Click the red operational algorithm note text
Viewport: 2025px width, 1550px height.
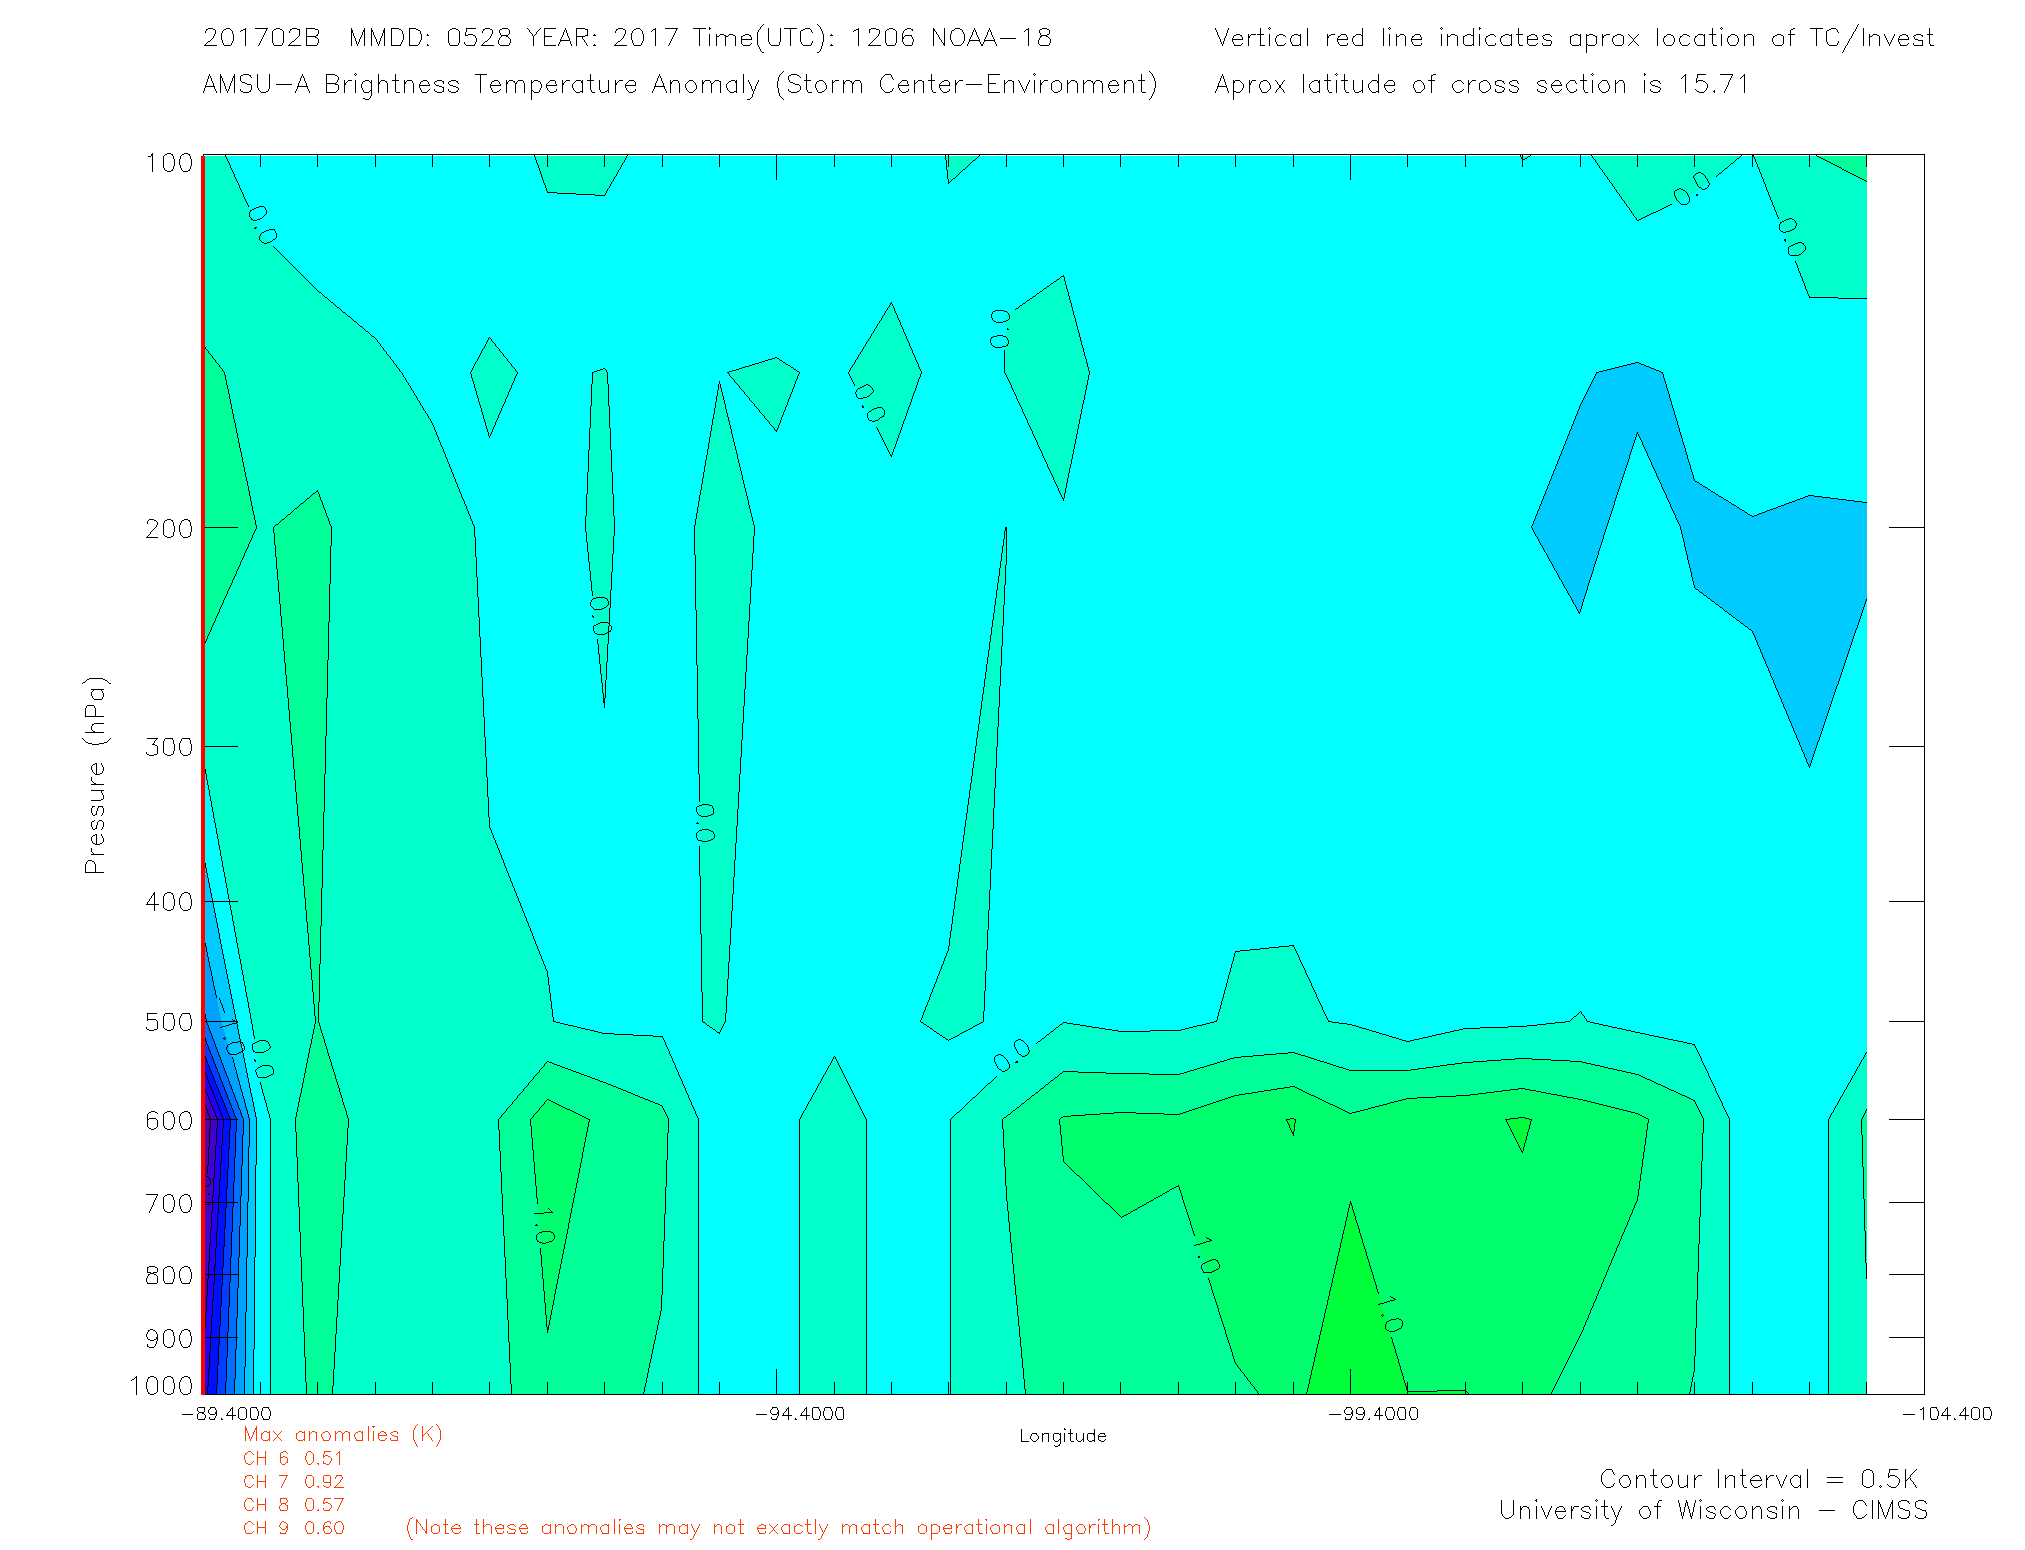778,1528
